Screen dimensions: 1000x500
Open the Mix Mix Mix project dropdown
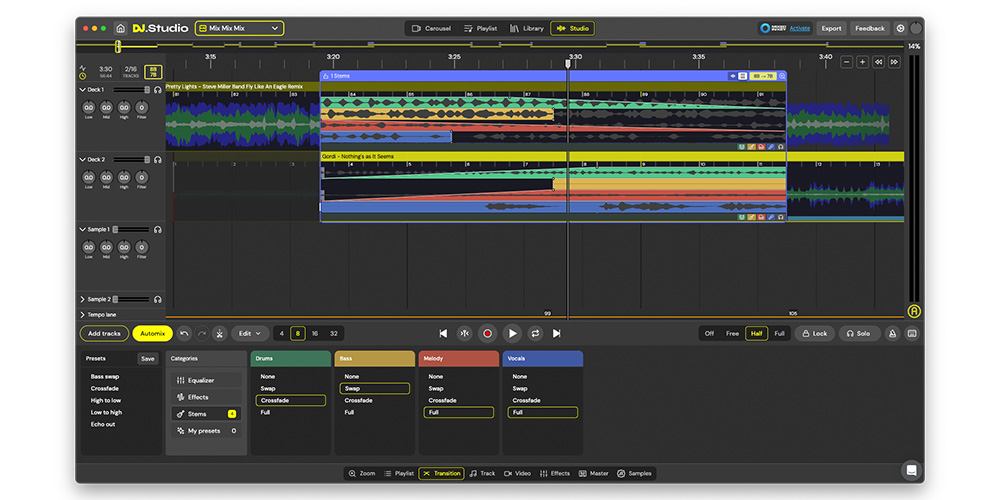click(x=239, y=28)
